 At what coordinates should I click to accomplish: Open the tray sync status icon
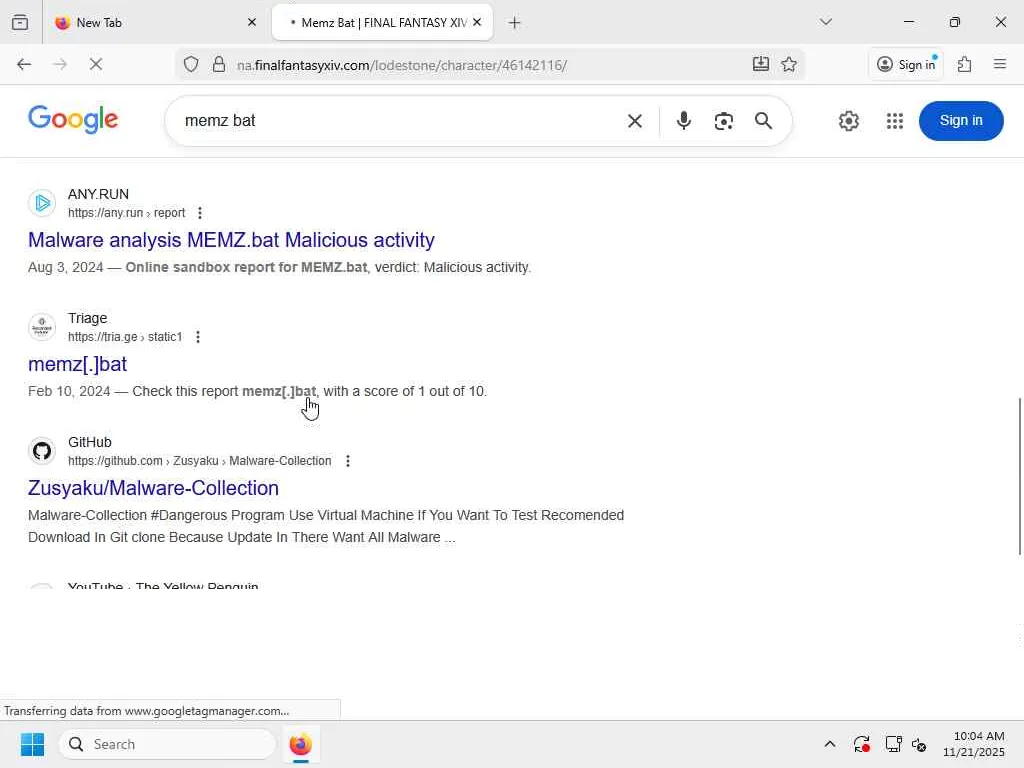861,744
